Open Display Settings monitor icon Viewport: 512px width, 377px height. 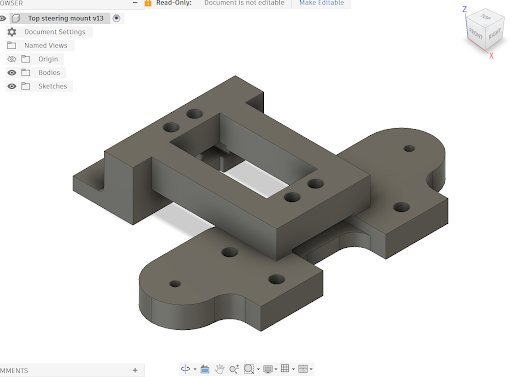[268, 369]
